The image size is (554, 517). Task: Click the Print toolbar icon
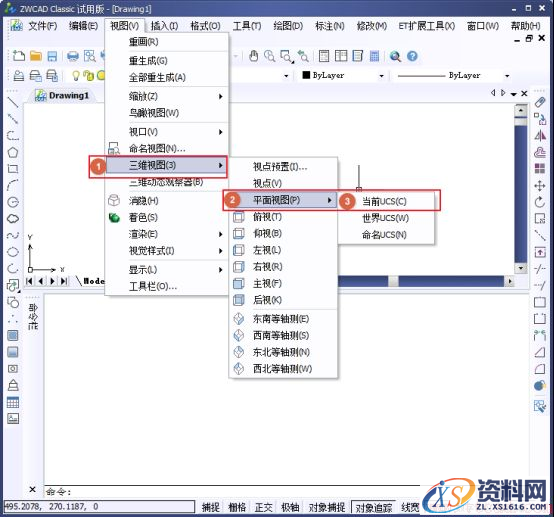(x=73, y=56)
